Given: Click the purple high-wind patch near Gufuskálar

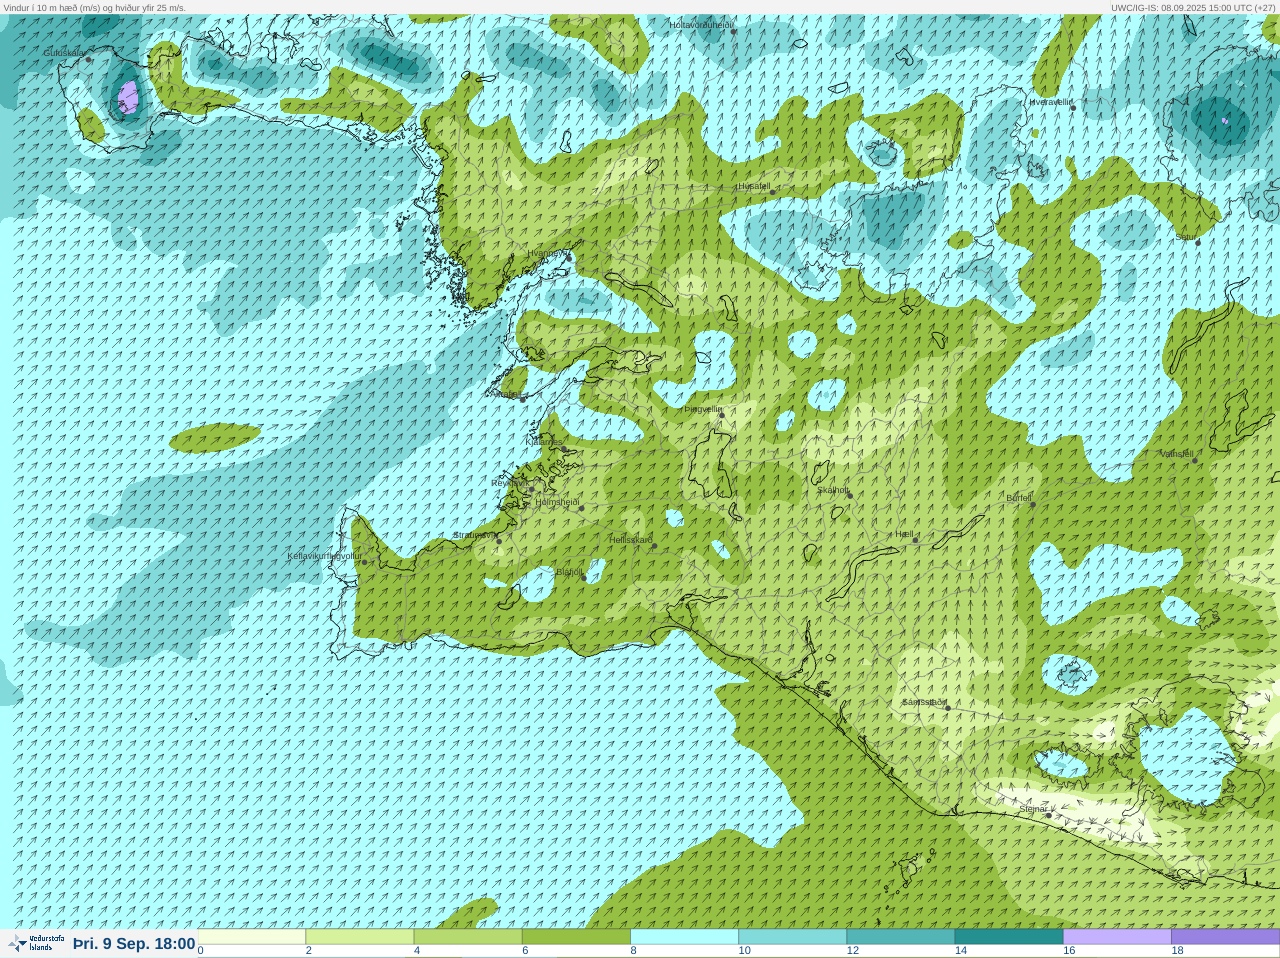Looking at the screenshot, I should [x=128, y=98].
